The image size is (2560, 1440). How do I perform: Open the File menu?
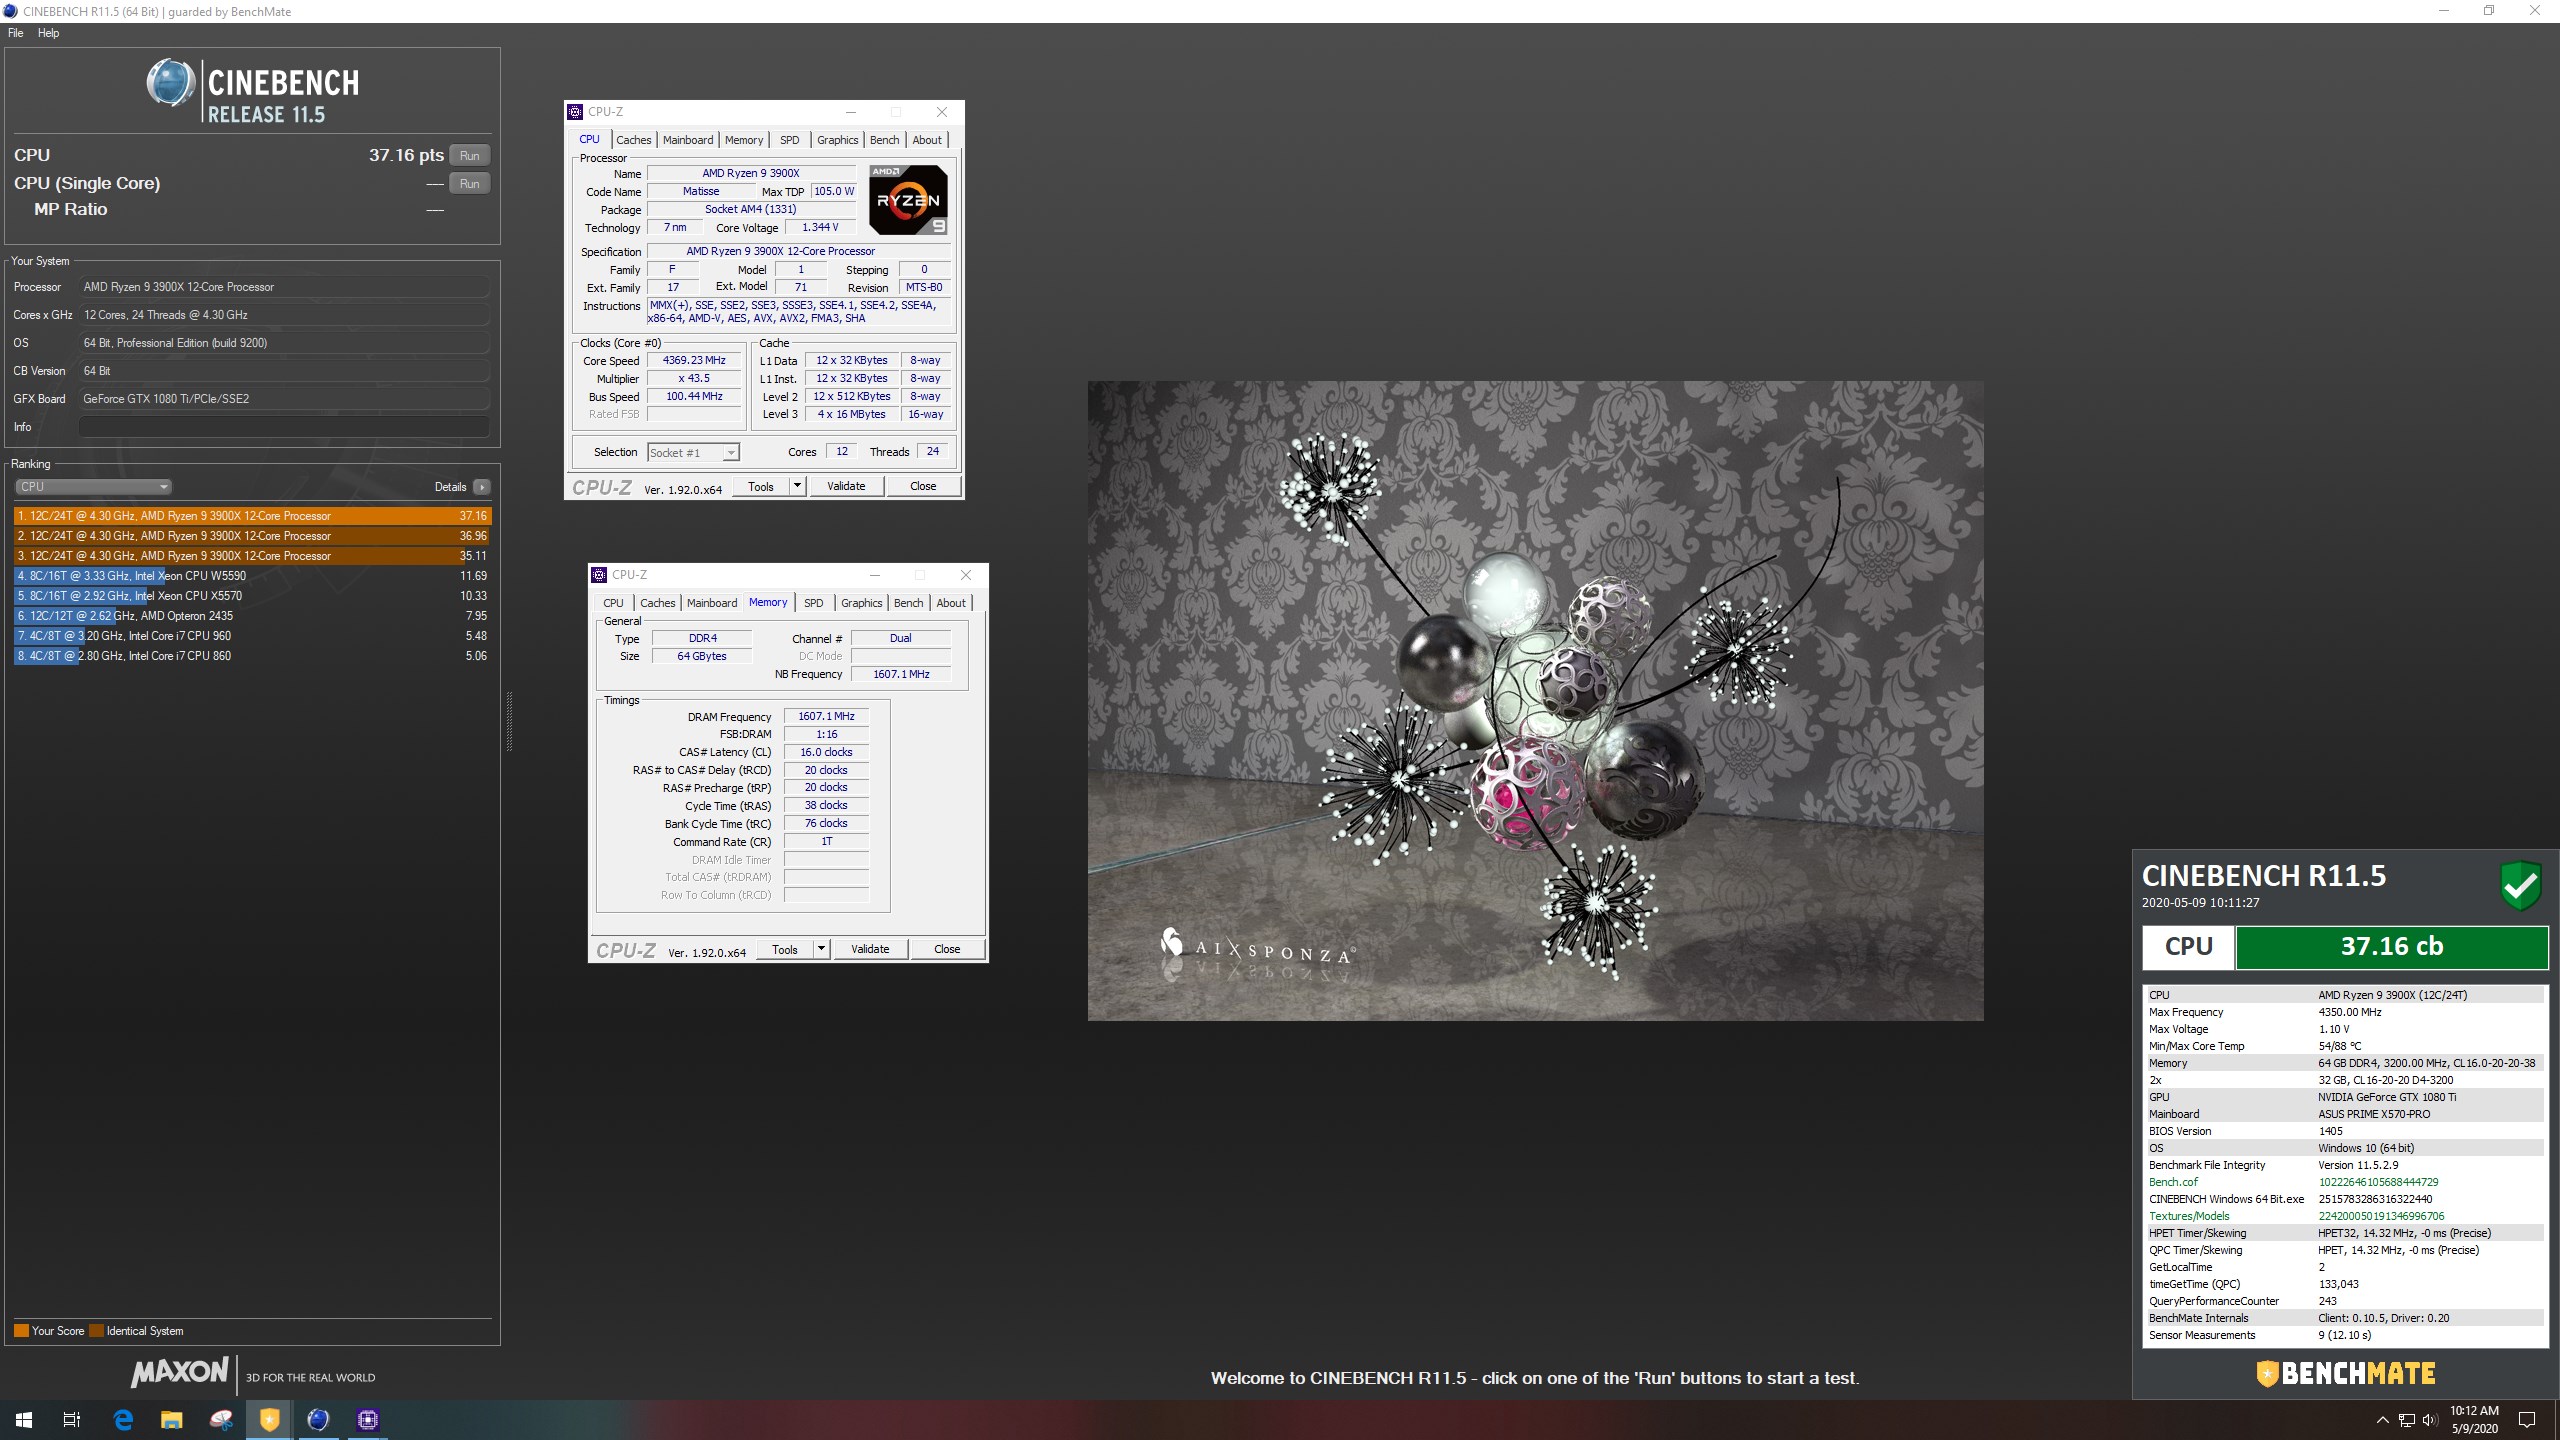[x=15, y=33]
